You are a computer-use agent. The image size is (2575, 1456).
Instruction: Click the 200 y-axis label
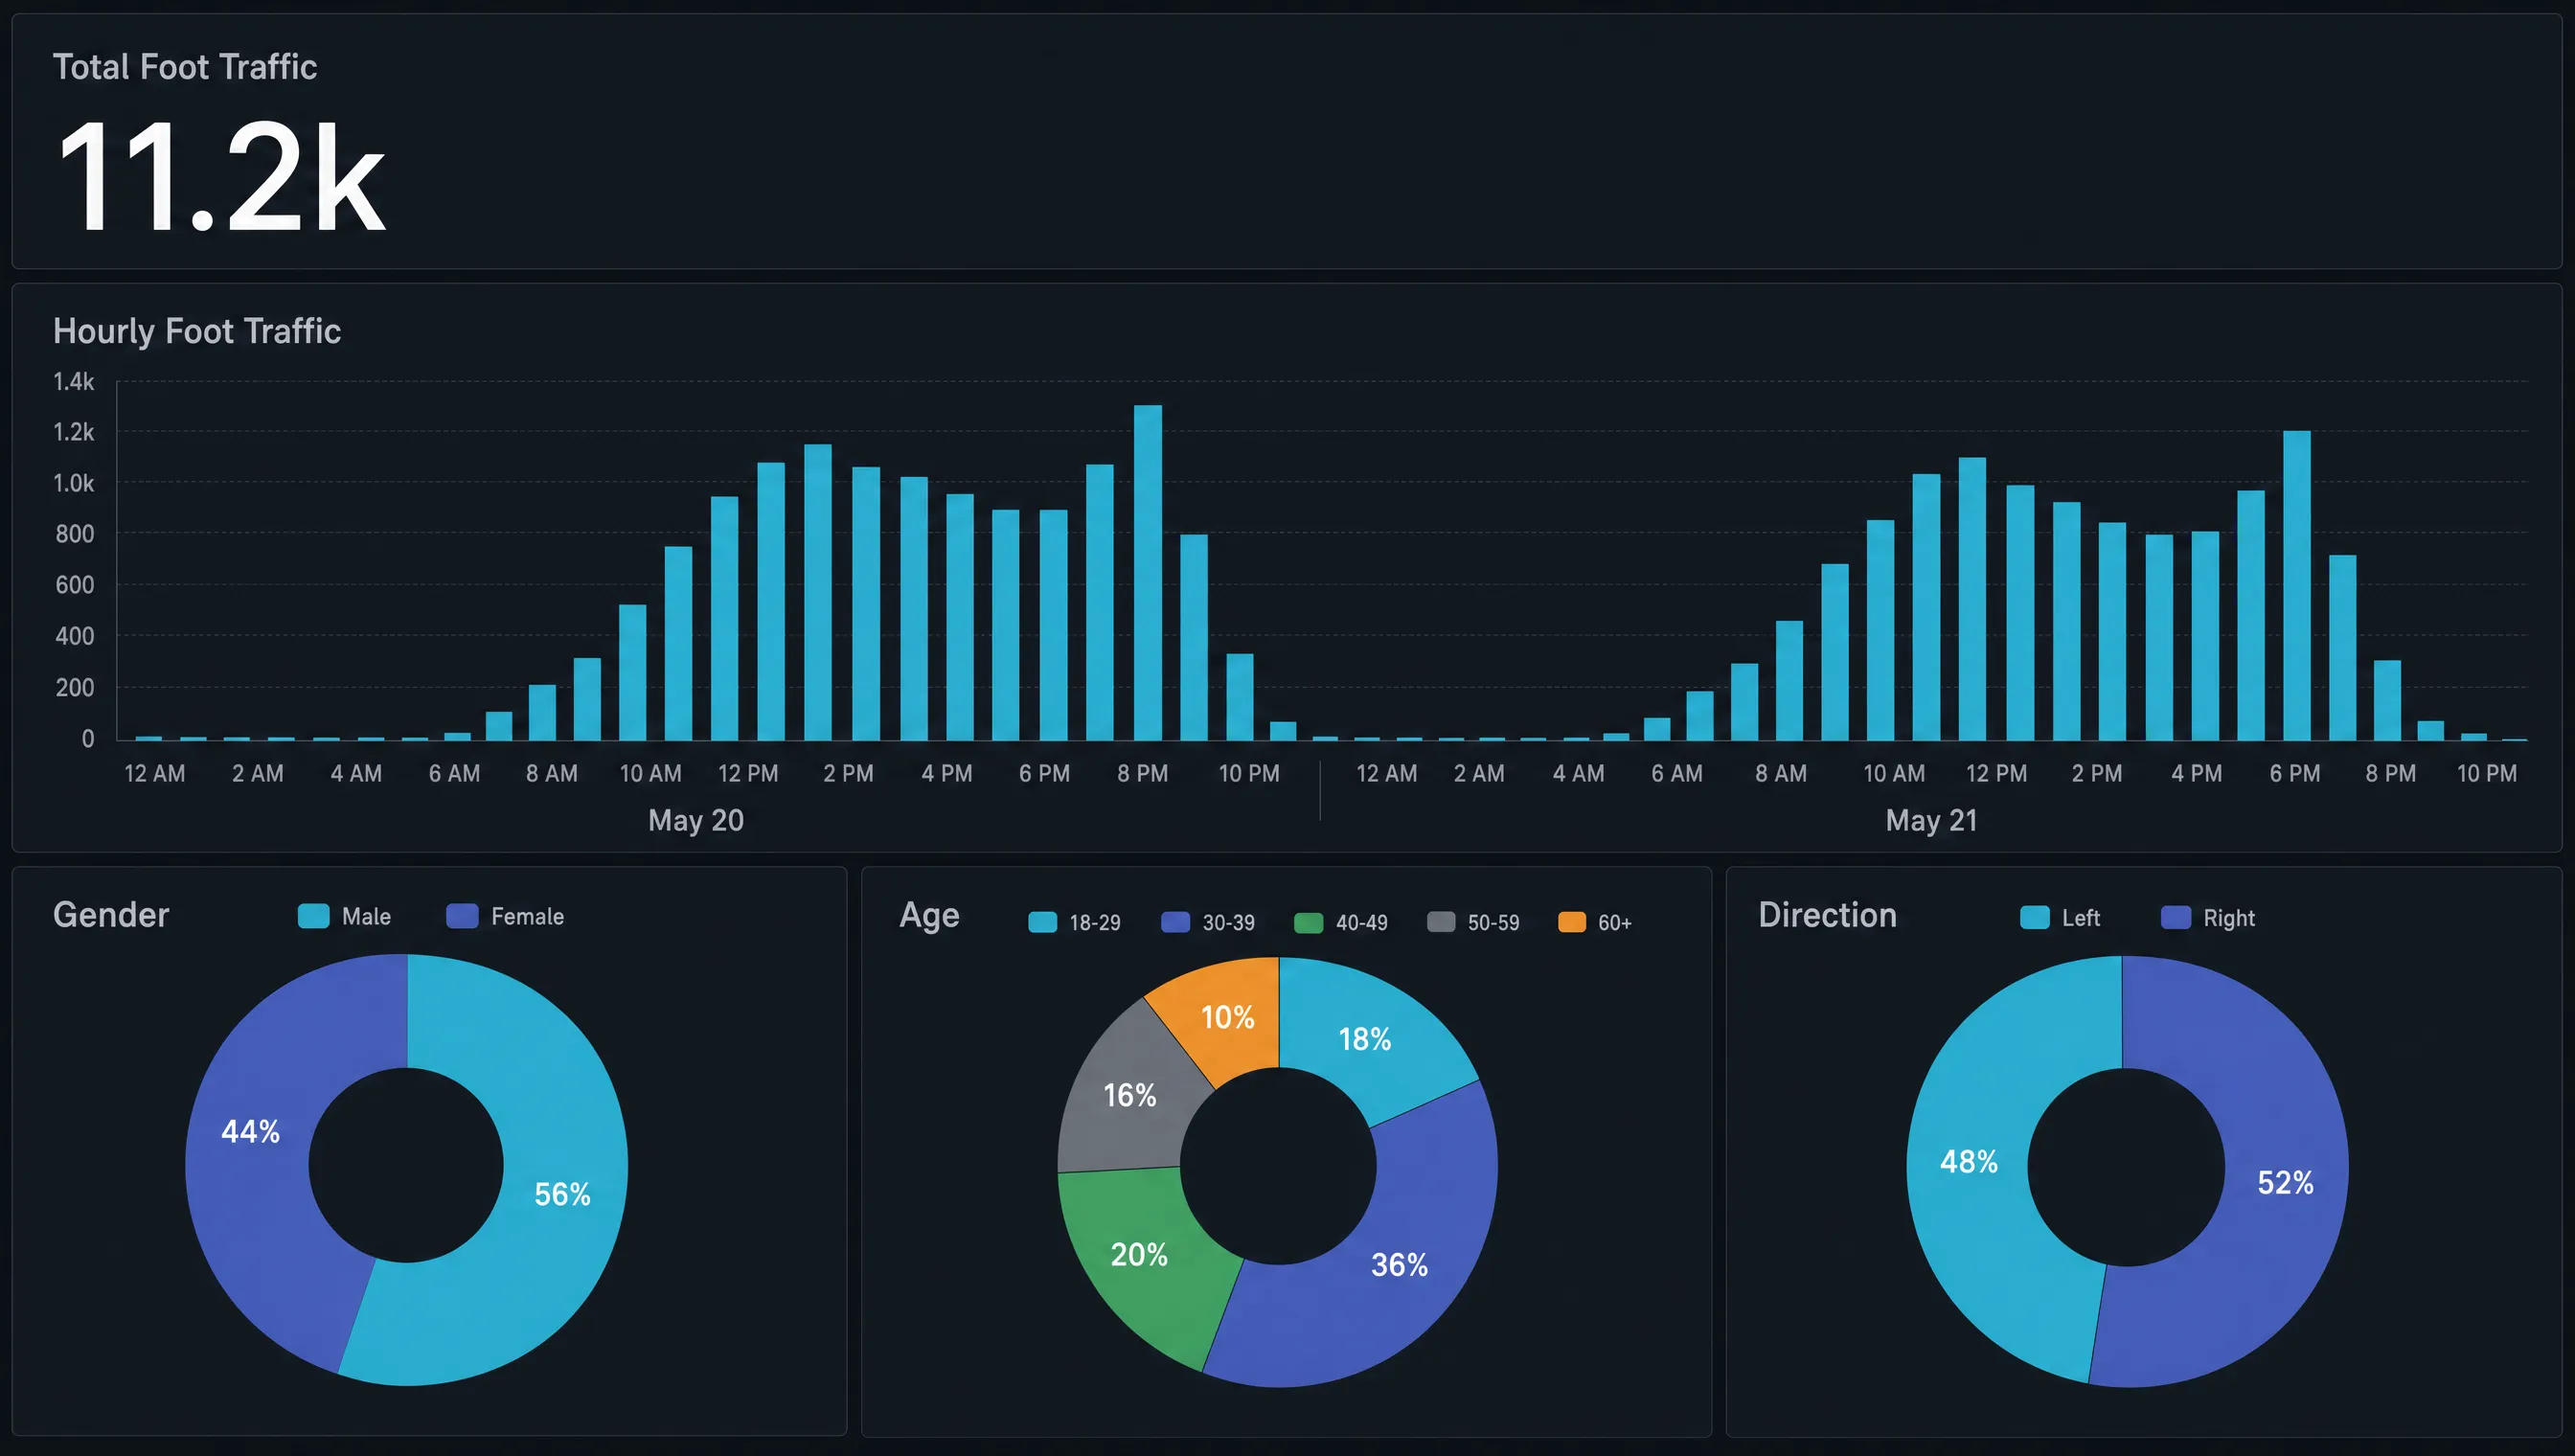75,688
